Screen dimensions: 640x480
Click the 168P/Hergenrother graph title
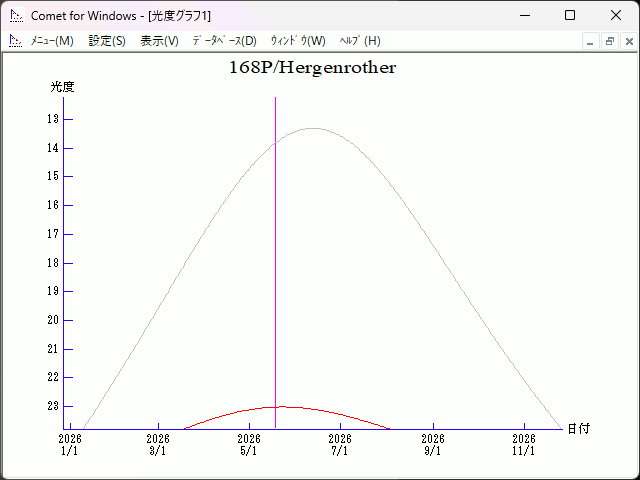click(x=312, y=68)
